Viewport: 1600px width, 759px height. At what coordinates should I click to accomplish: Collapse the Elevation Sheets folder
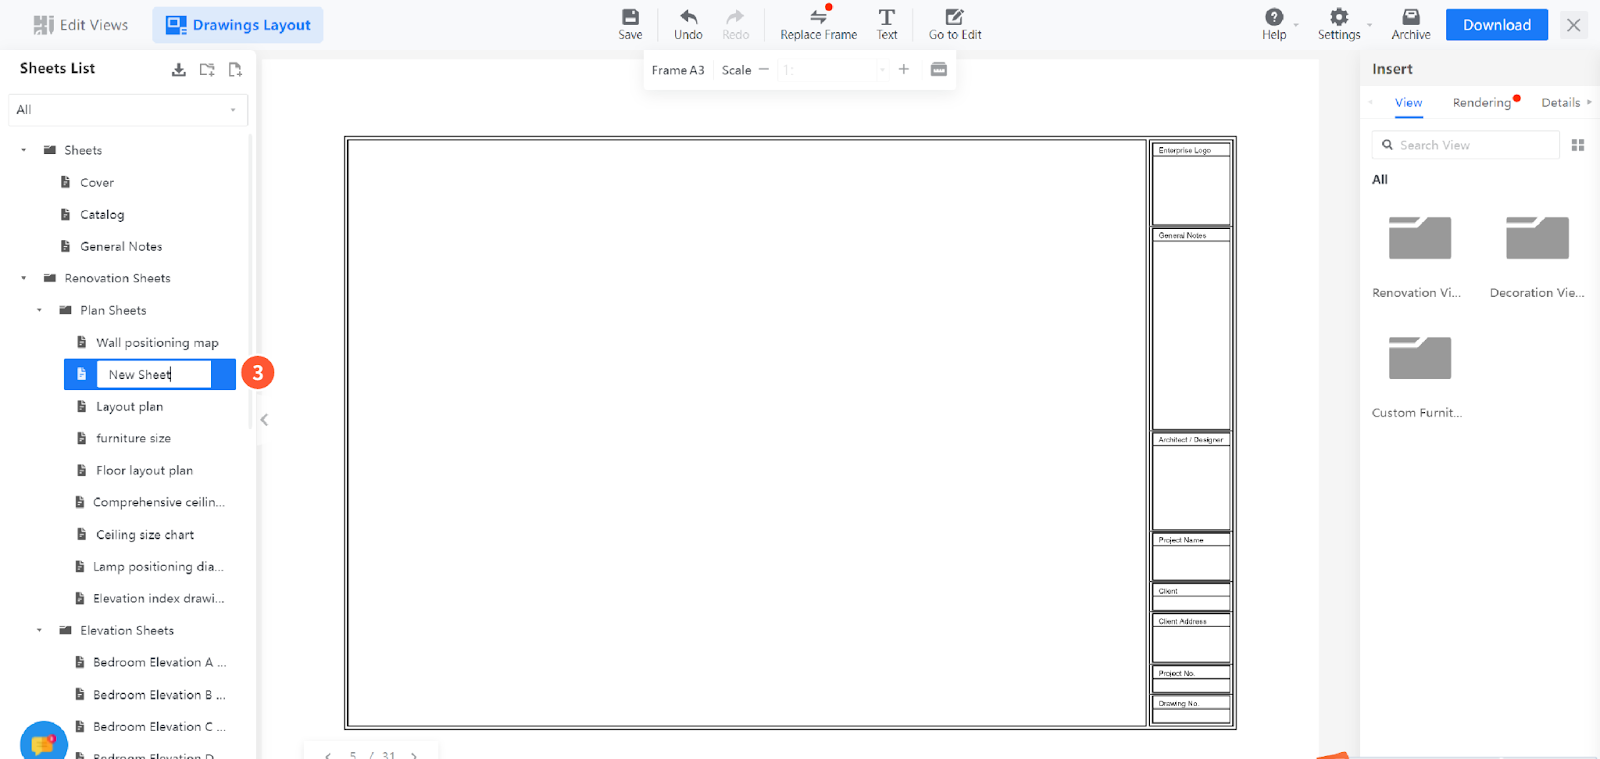click(x=40, y=630)
